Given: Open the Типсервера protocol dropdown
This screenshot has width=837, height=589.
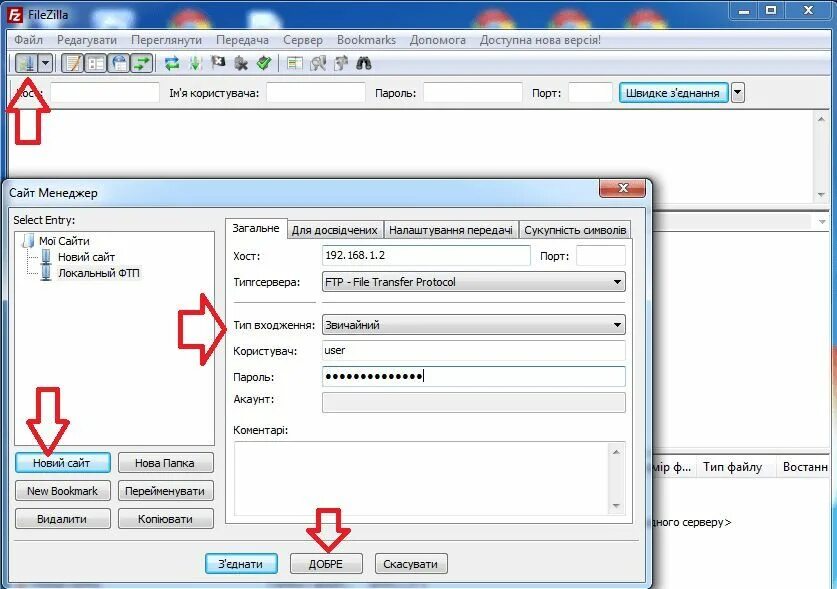Looking at the screenshot, I should click(x=473, y=282).
